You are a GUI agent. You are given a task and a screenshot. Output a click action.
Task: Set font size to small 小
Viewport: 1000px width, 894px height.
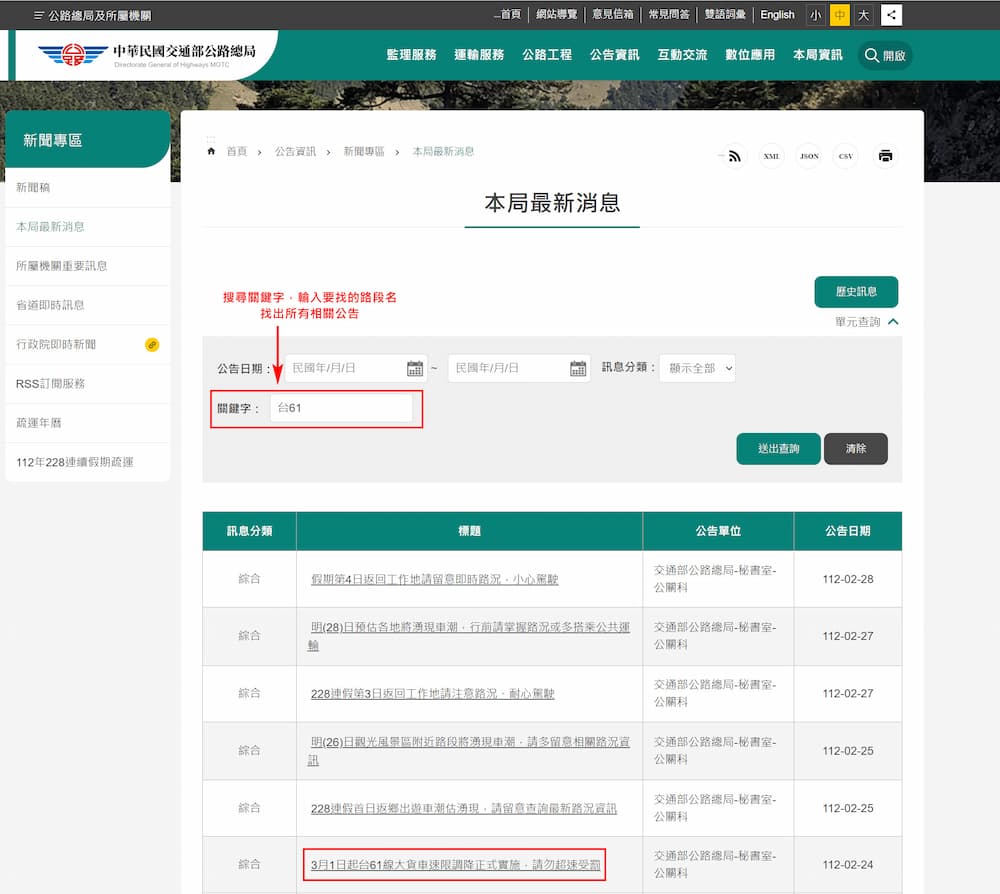[816, 15]
